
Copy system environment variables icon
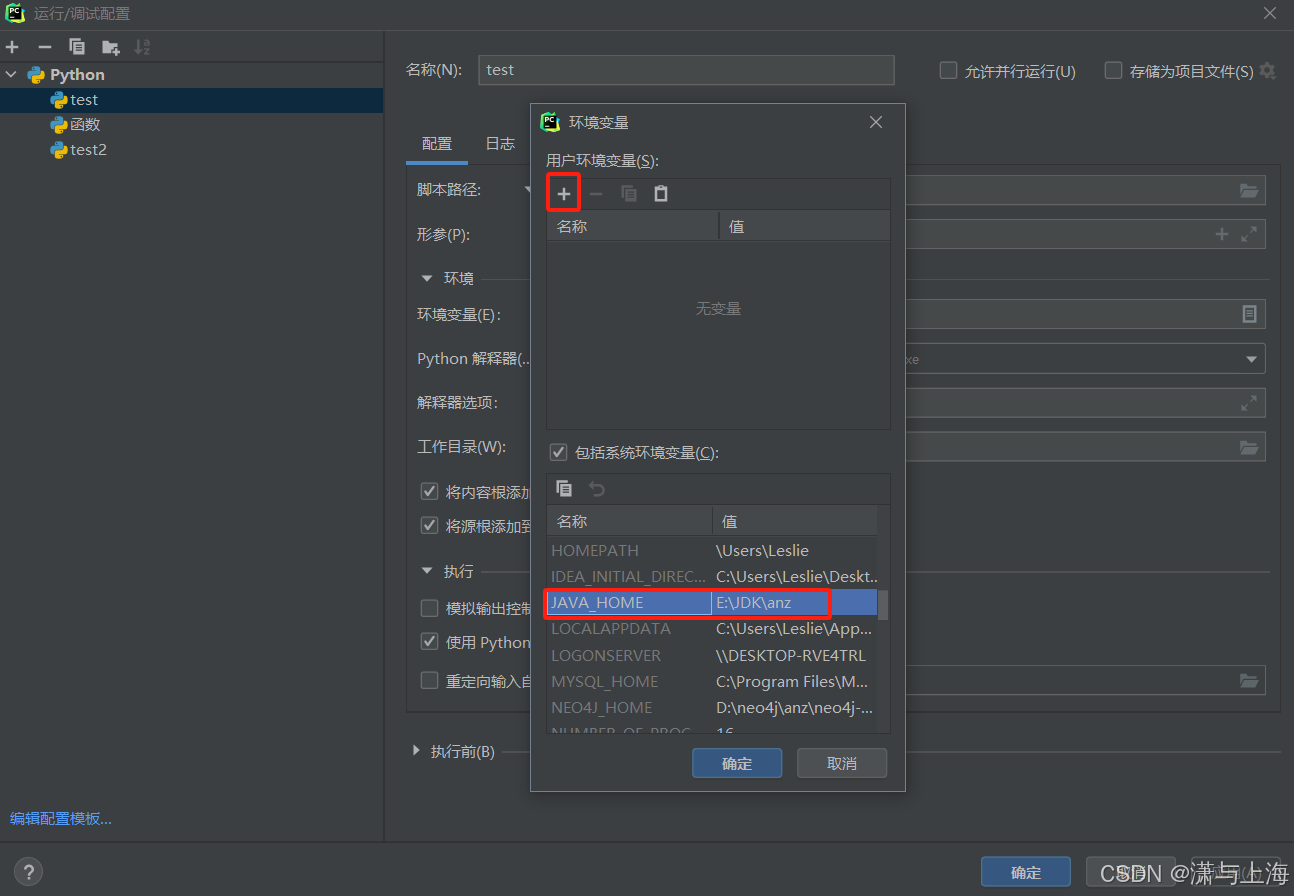[x=564, y=489]
